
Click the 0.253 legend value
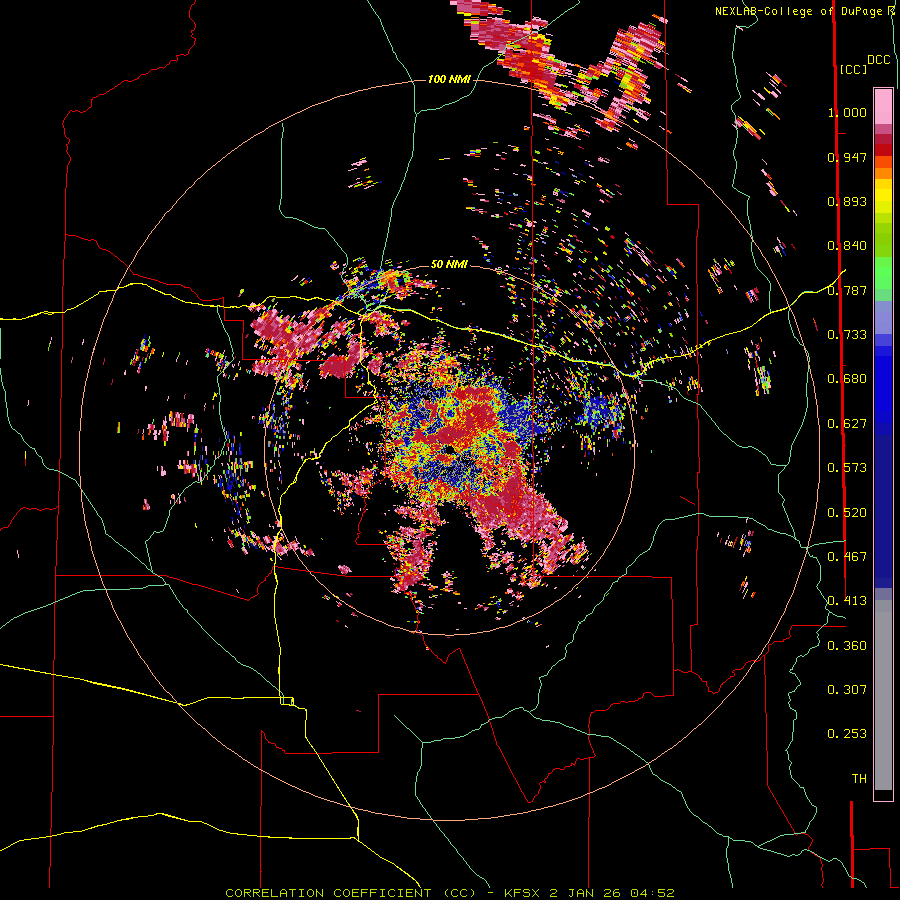point(847,734)
